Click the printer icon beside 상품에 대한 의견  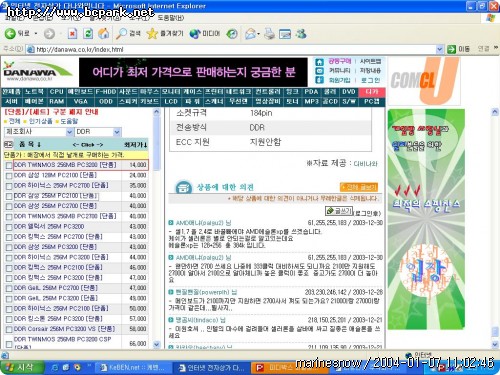coord(183,187)
